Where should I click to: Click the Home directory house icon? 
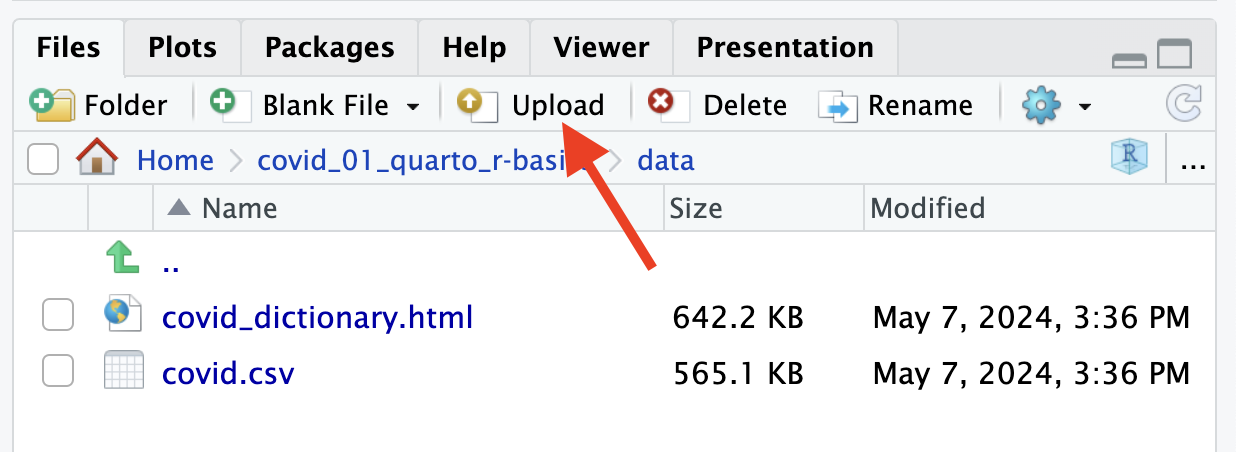coord(97,160)
